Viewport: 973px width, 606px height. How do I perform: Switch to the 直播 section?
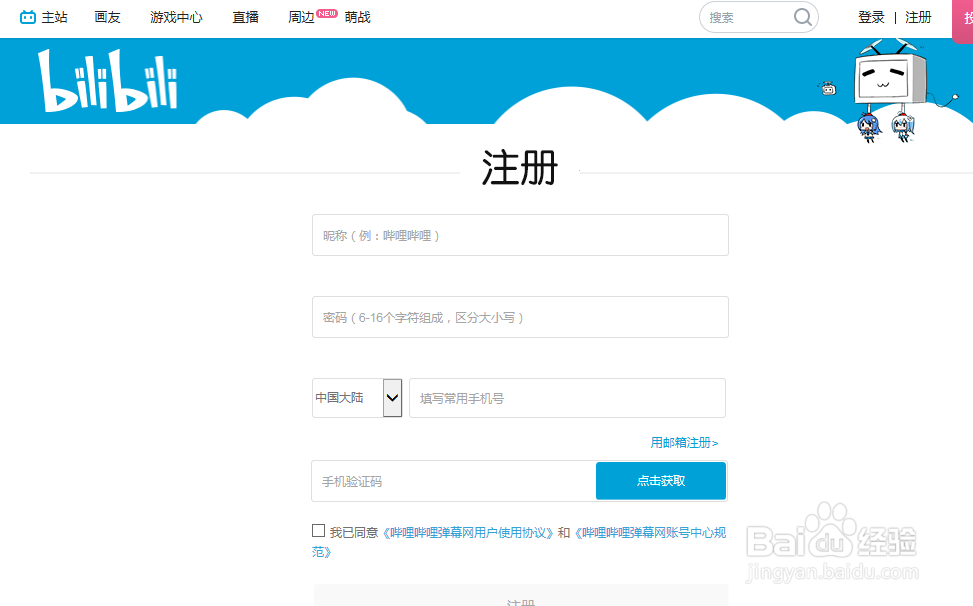click(244, 17)
